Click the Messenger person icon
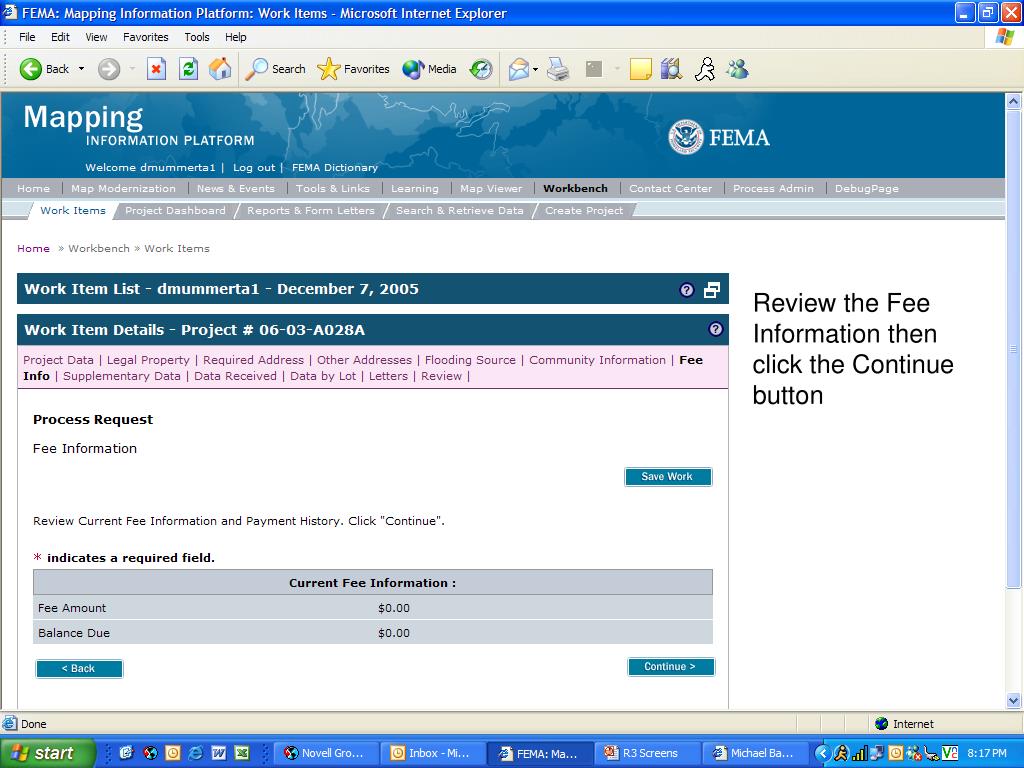1024x768 pixels. (705, 69)
